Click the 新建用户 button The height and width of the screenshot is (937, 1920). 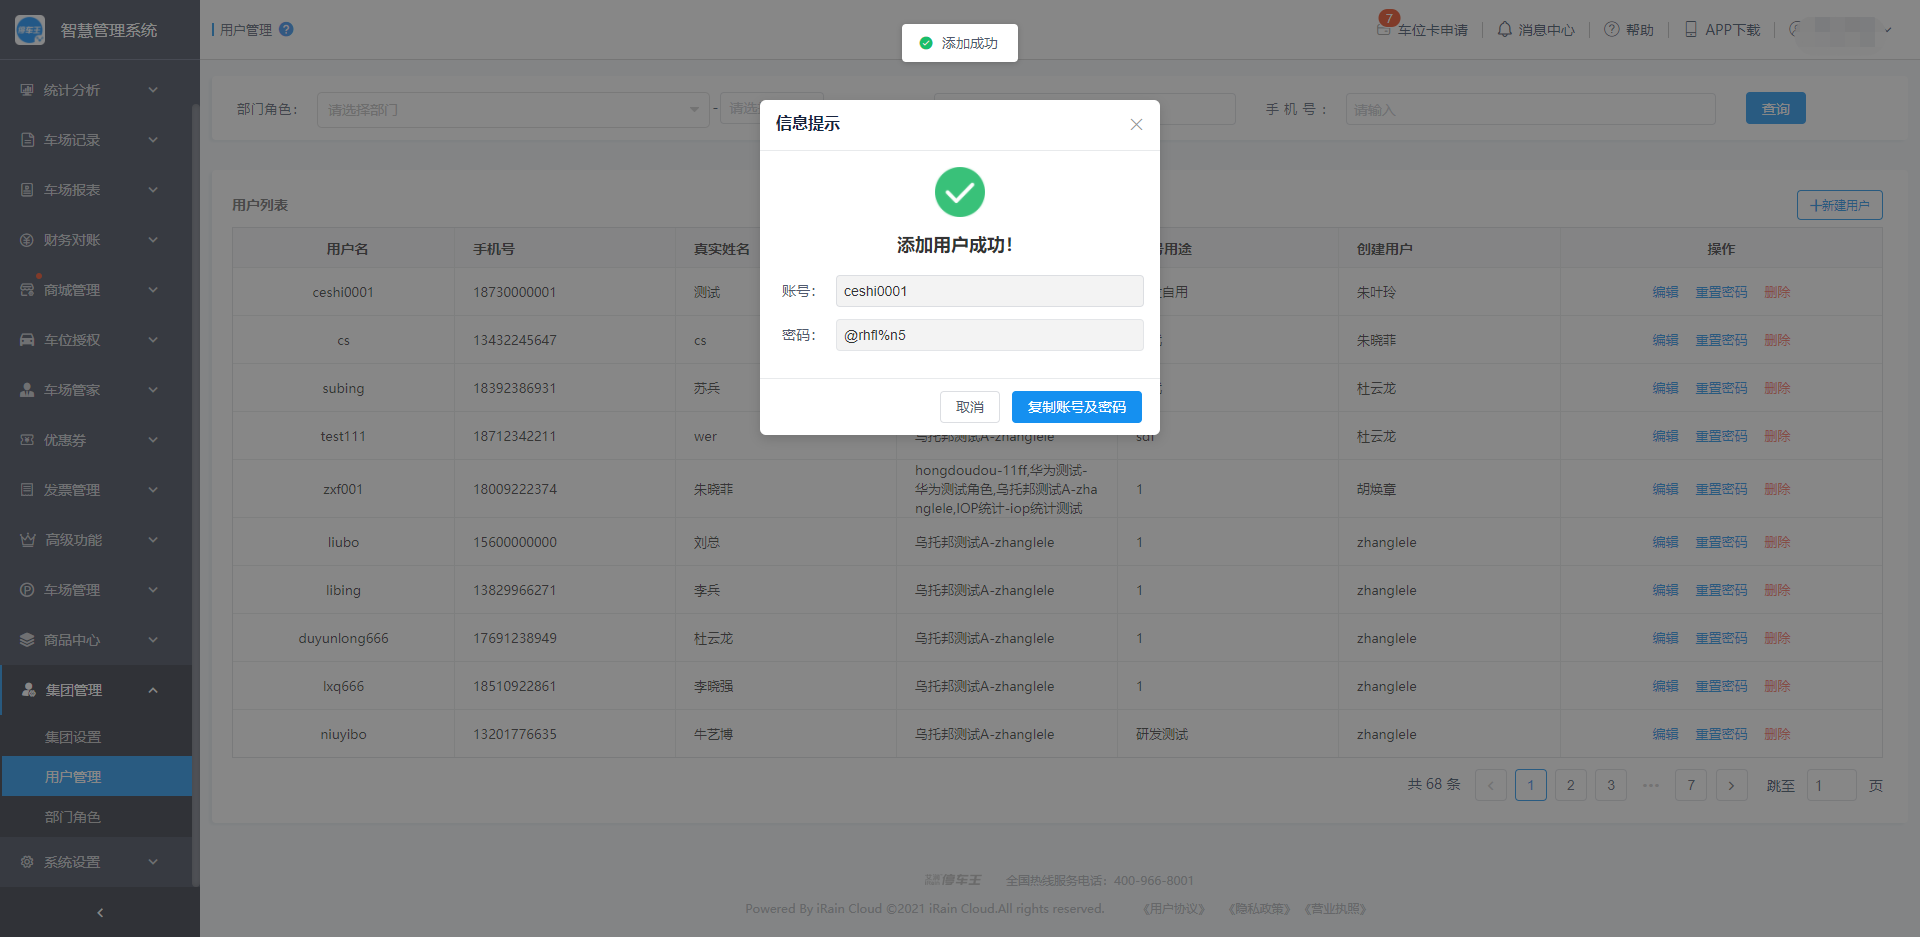(x=1839, y=205)
